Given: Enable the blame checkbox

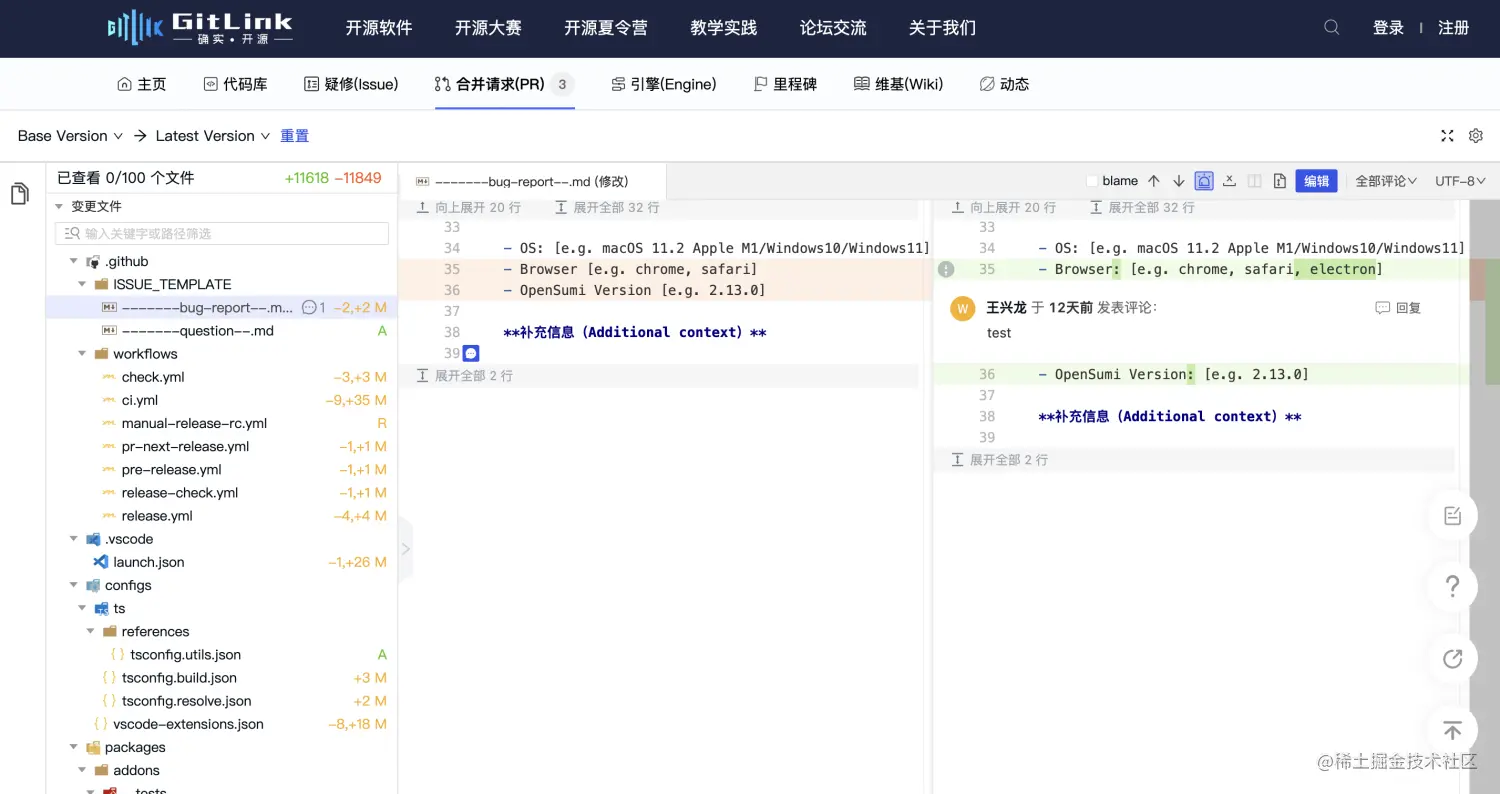Looking at the screenshot, I should pos(1092,181).
